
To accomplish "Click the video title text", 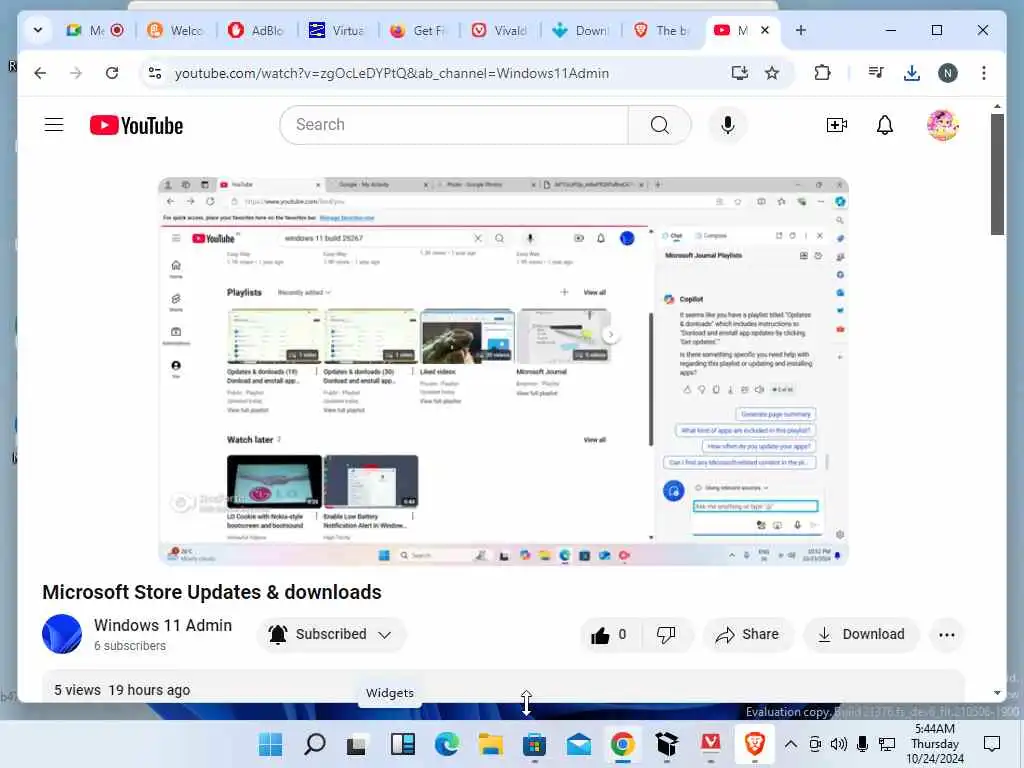I will click(x=212, y=592).
